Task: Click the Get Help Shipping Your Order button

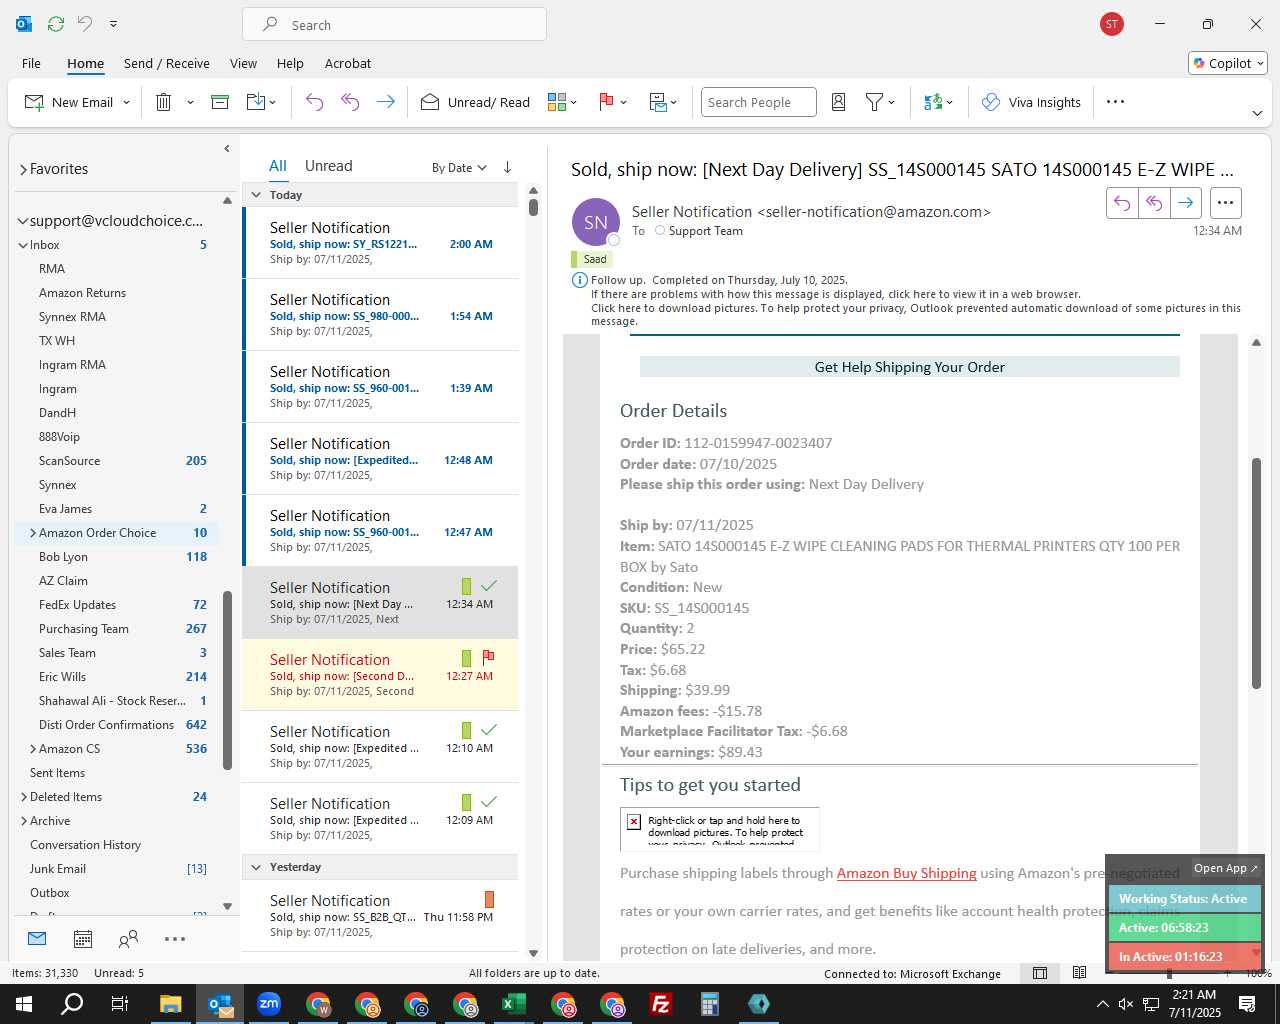Action: [910, 367]
